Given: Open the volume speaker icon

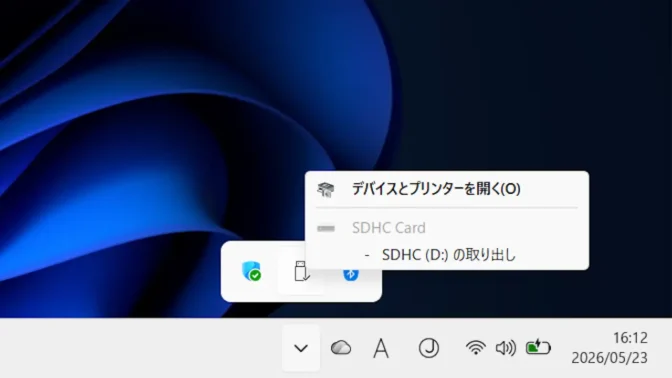Looking at the screenshot, I should [506, 348].
